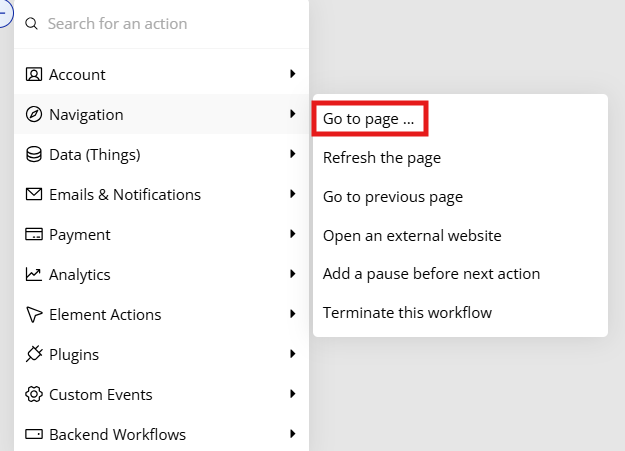Viewport: 625px width, 451px height.
Task: Click the Account person icon
Action: (33, 75)
